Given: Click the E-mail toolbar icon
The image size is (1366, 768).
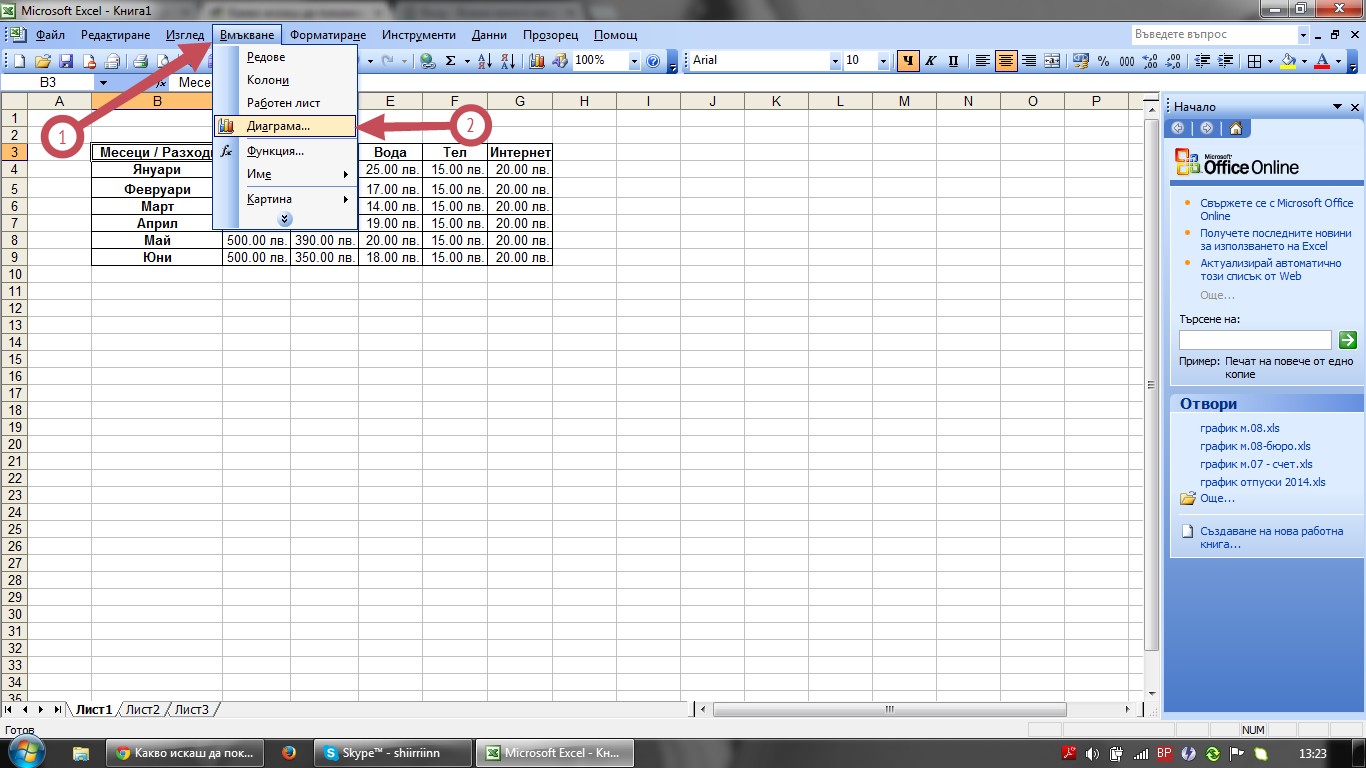Looking at the screenshot, I should coord(112,61).
